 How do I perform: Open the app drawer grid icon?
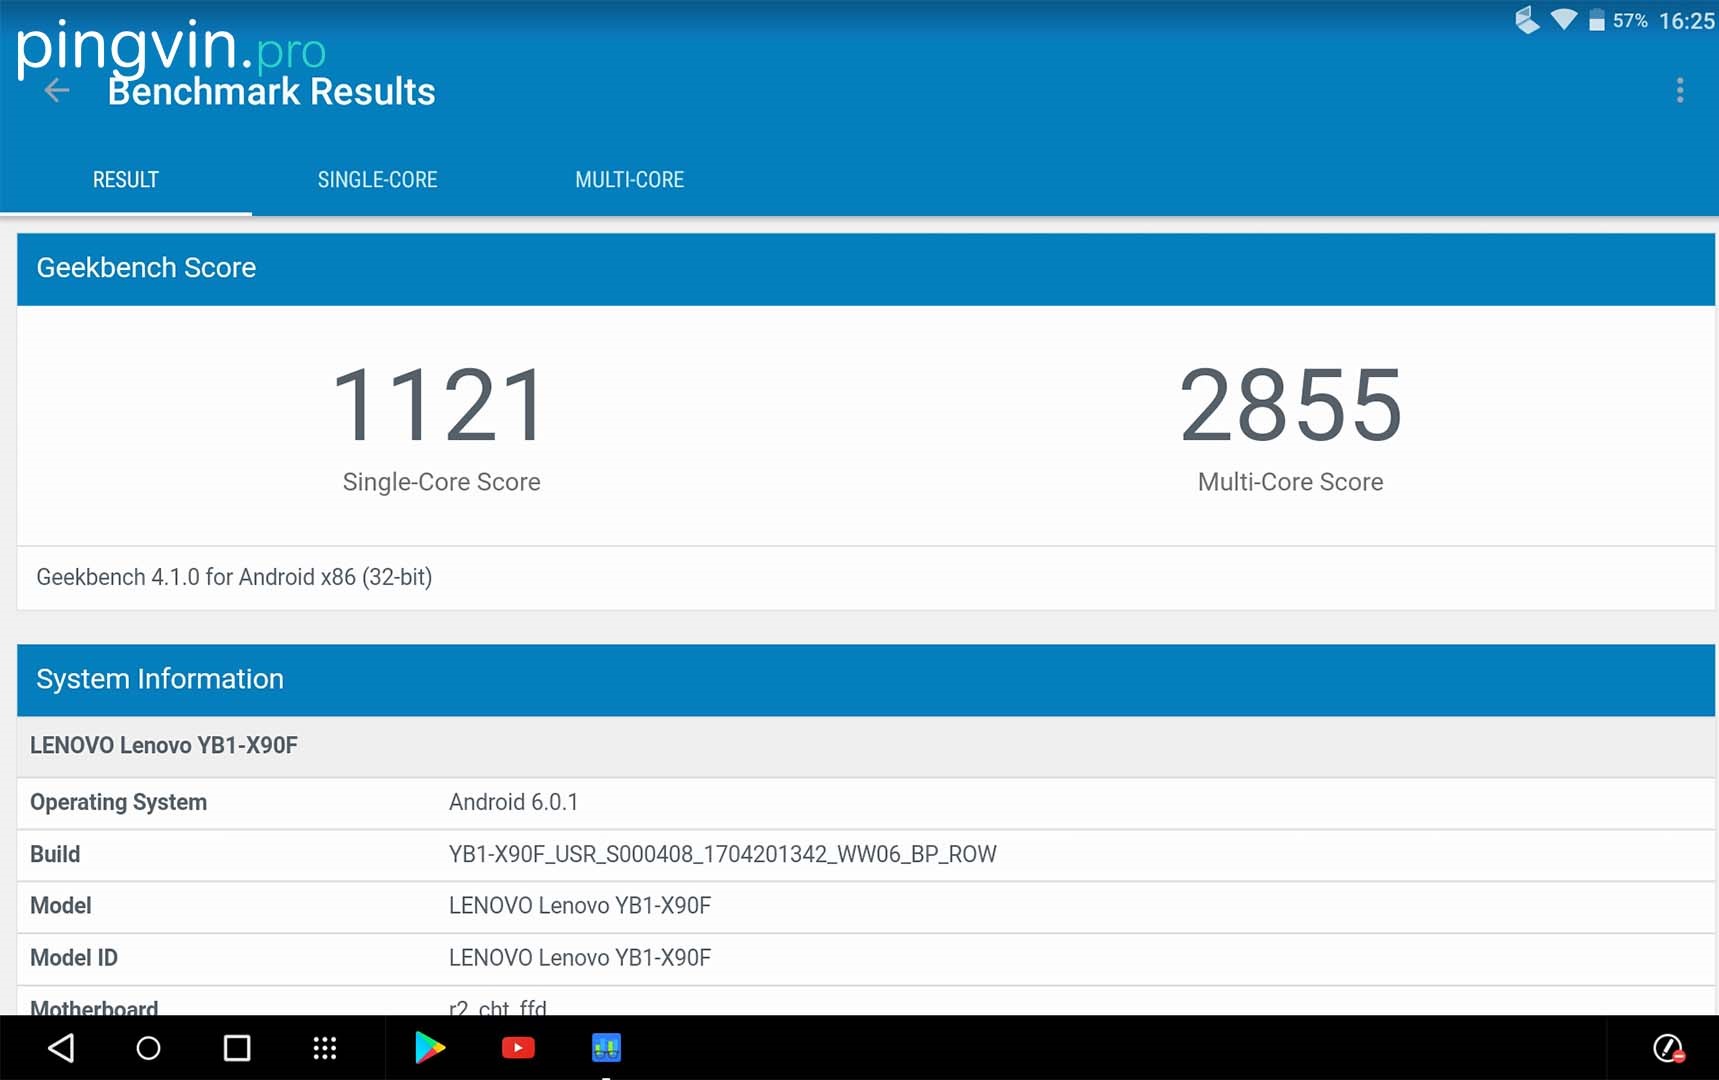(325, 1048)
